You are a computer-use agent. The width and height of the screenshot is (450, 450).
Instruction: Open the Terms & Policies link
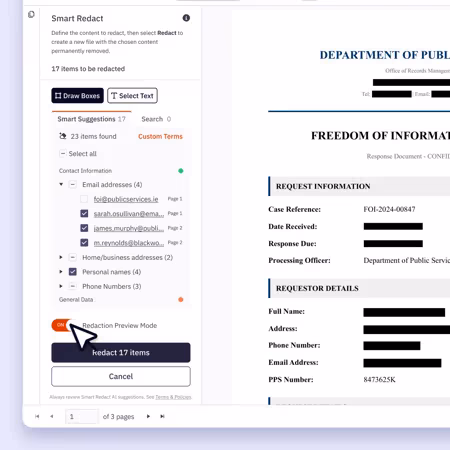tap(173, 397)
